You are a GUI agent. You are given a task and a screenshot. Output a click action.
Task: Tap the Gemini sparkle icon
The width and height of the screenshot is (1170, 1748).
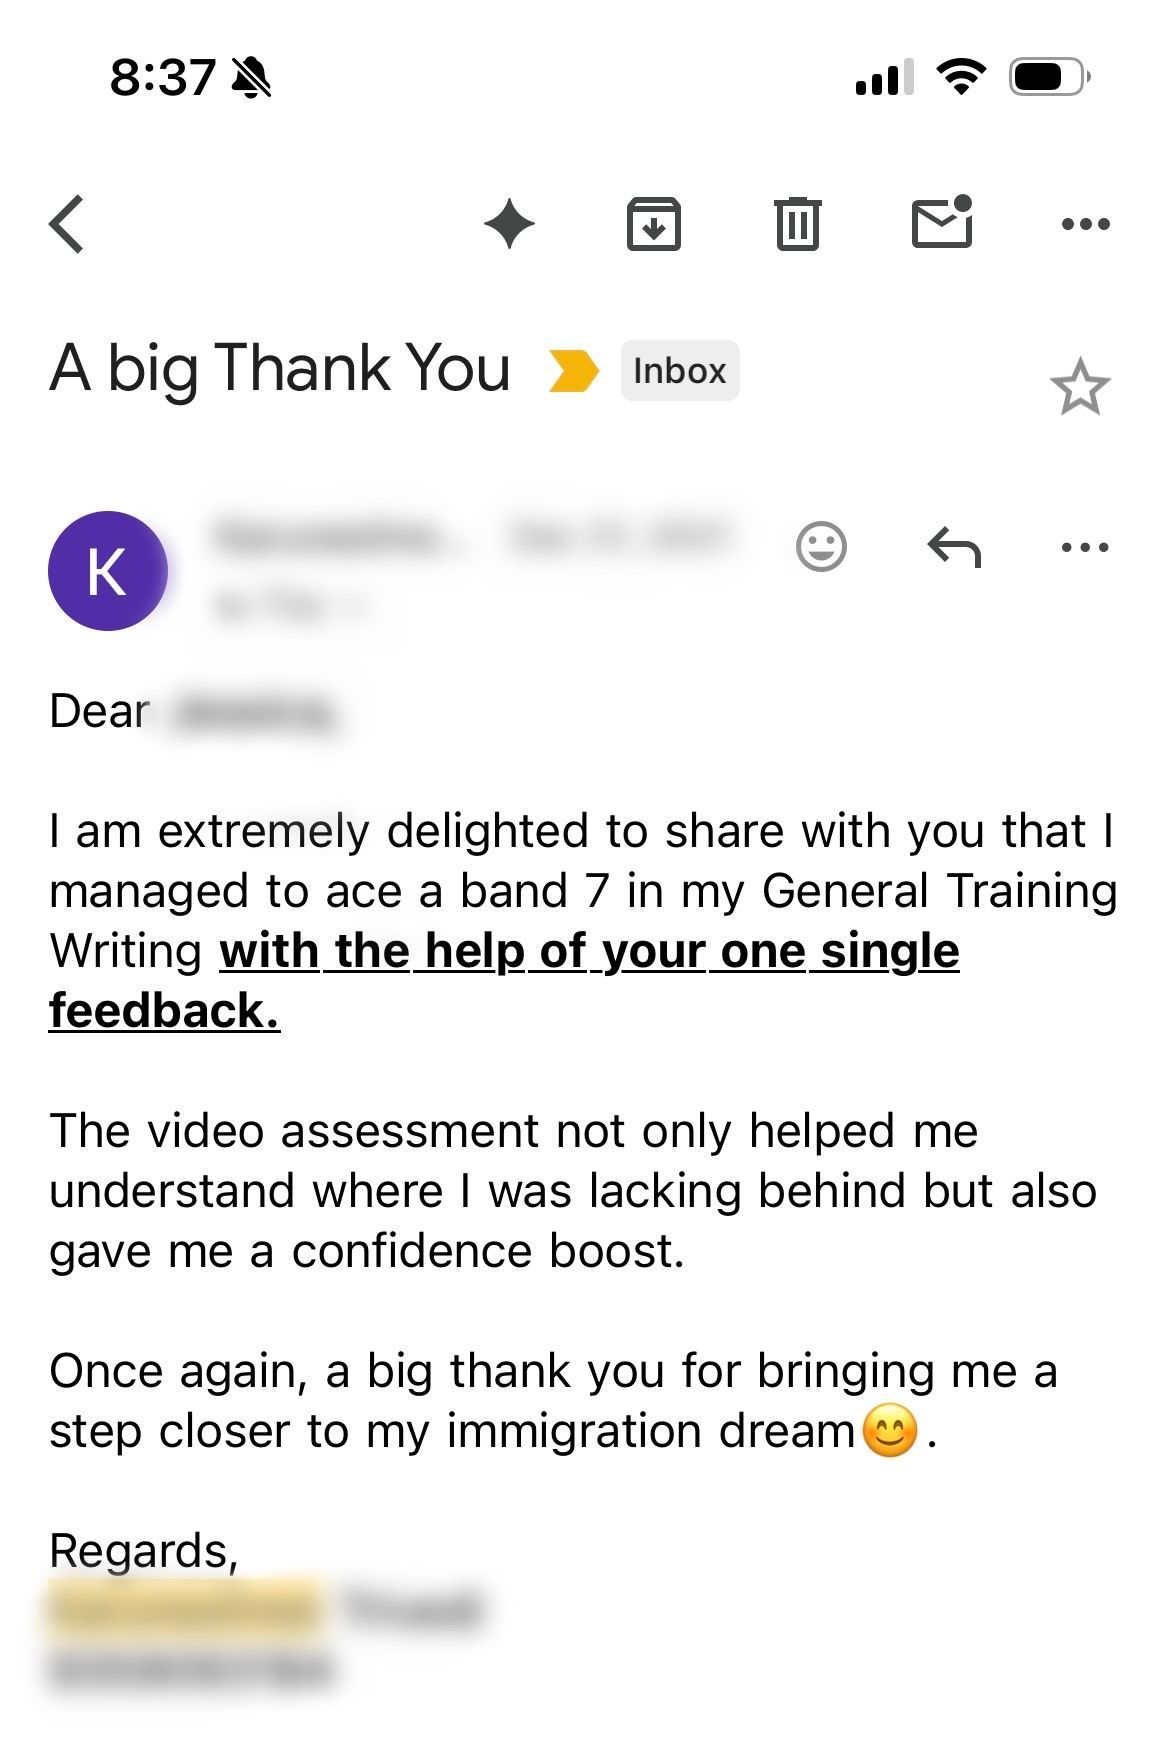tap(509, 224)
